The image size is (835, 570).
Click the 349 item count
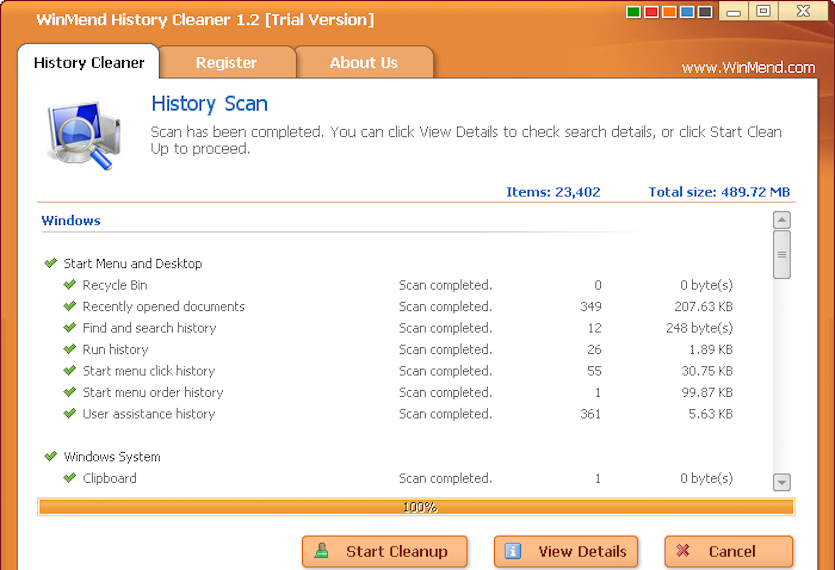point(591,306)
